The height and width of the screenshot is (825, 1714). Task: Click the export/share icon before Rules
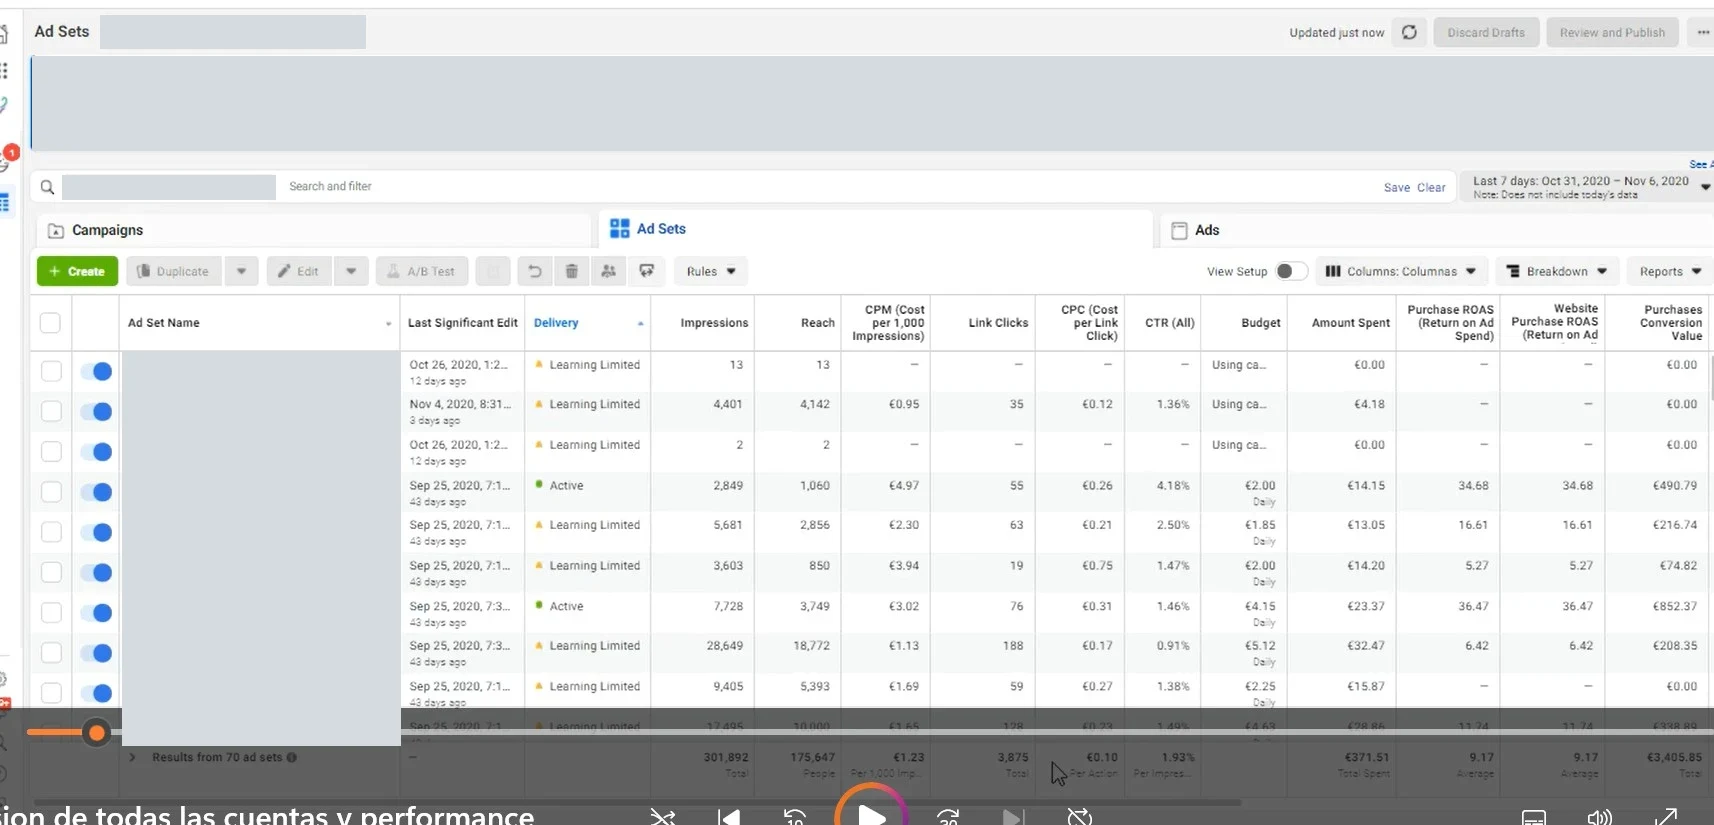click(x=647, y=271)
